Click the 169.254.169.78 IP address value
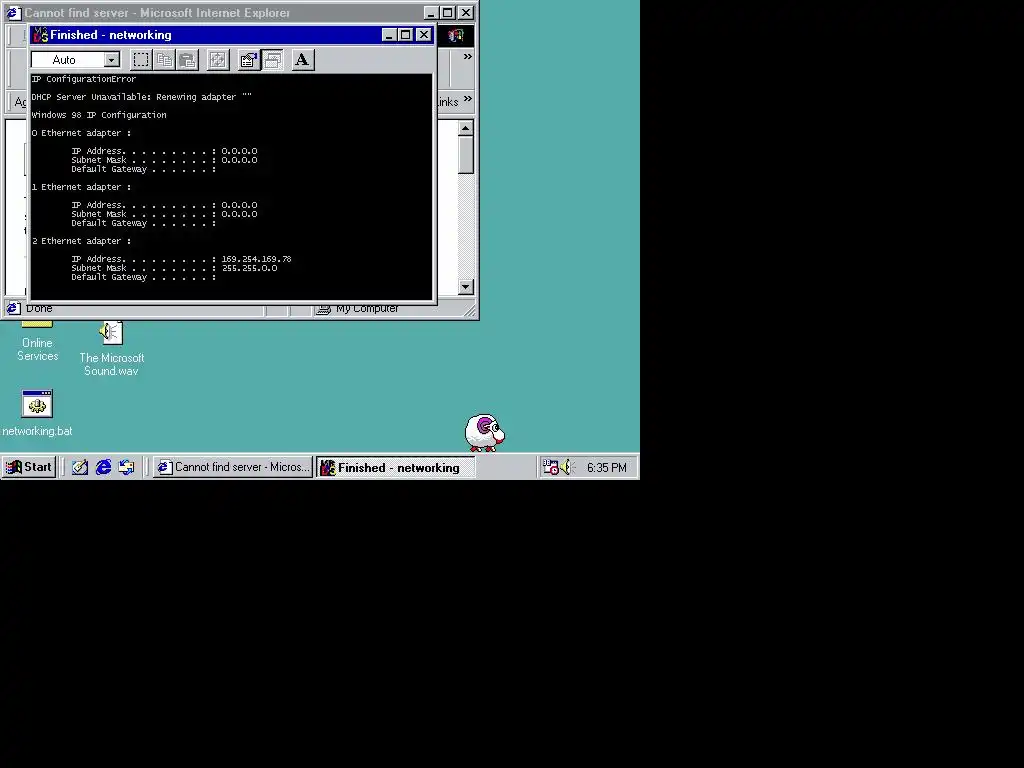 coord(257,259)
